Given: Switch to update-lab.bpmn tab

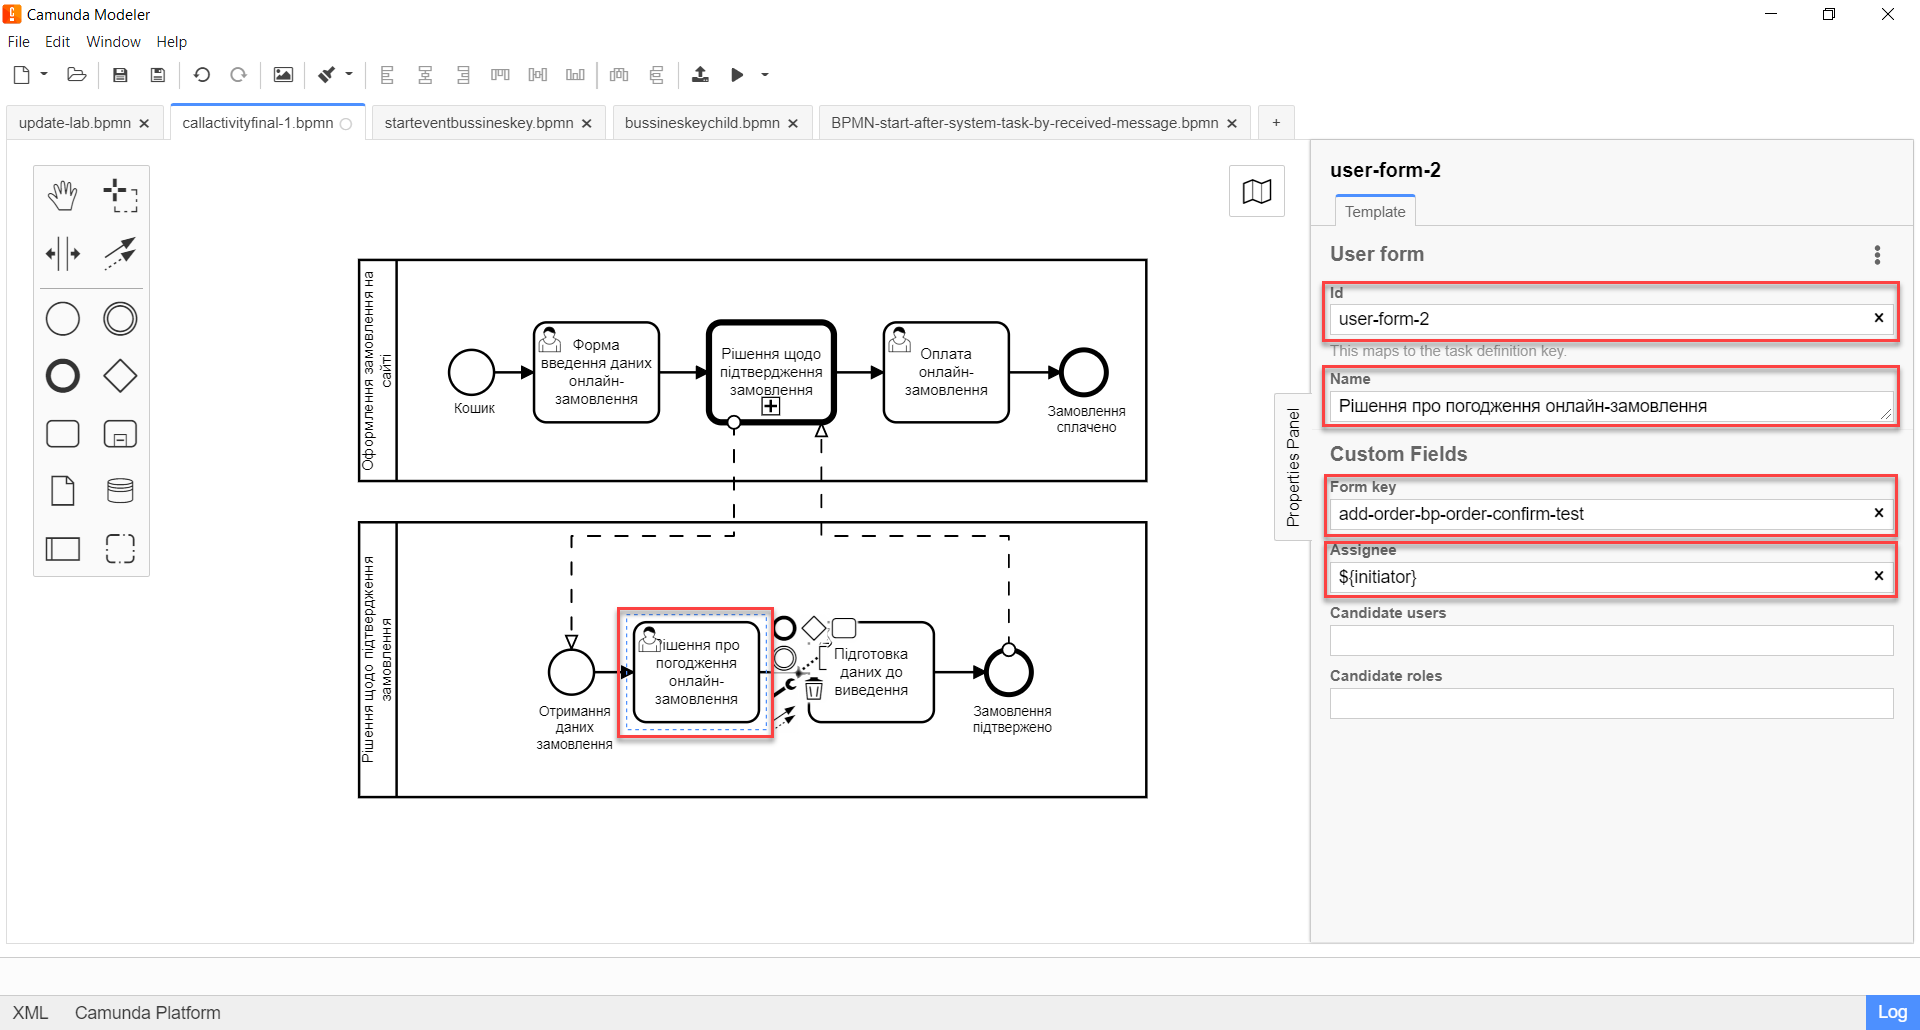Looking at the screenshot, I should 75,123.
